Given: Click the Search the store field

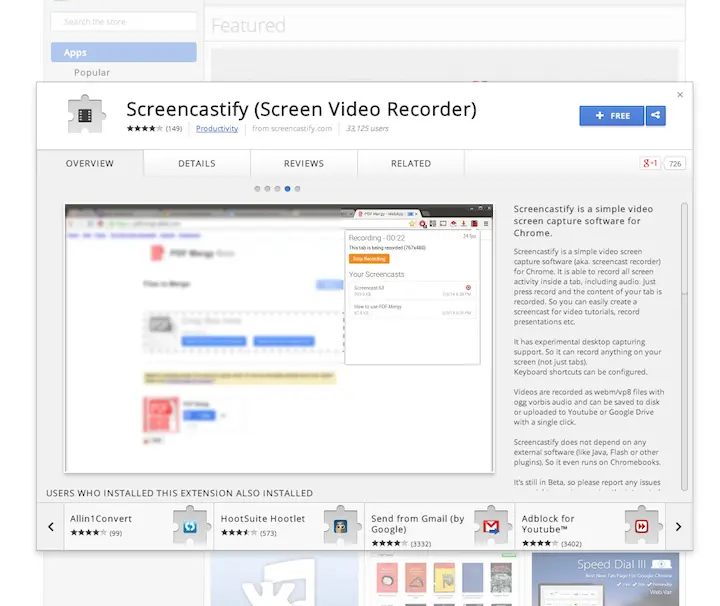Looking at the screenshot, I should pyautogui.click(x=124, y=22).
